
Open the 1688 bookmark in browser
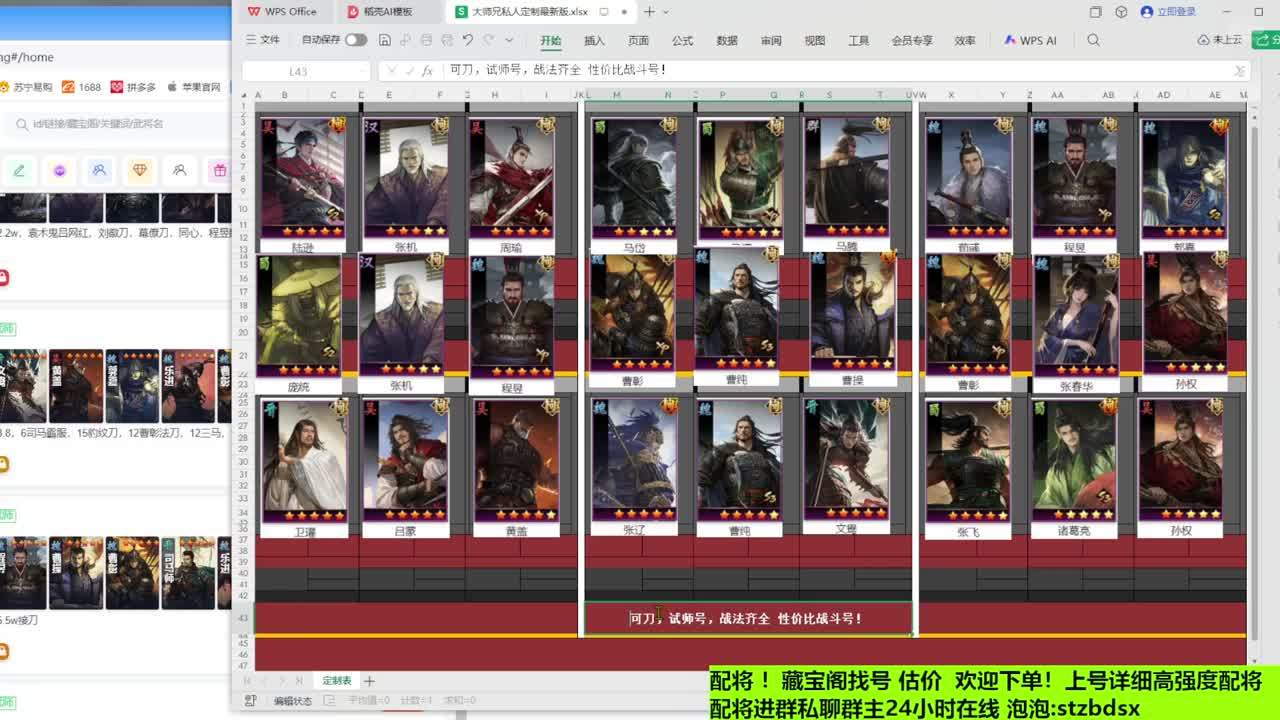point(81,87)
